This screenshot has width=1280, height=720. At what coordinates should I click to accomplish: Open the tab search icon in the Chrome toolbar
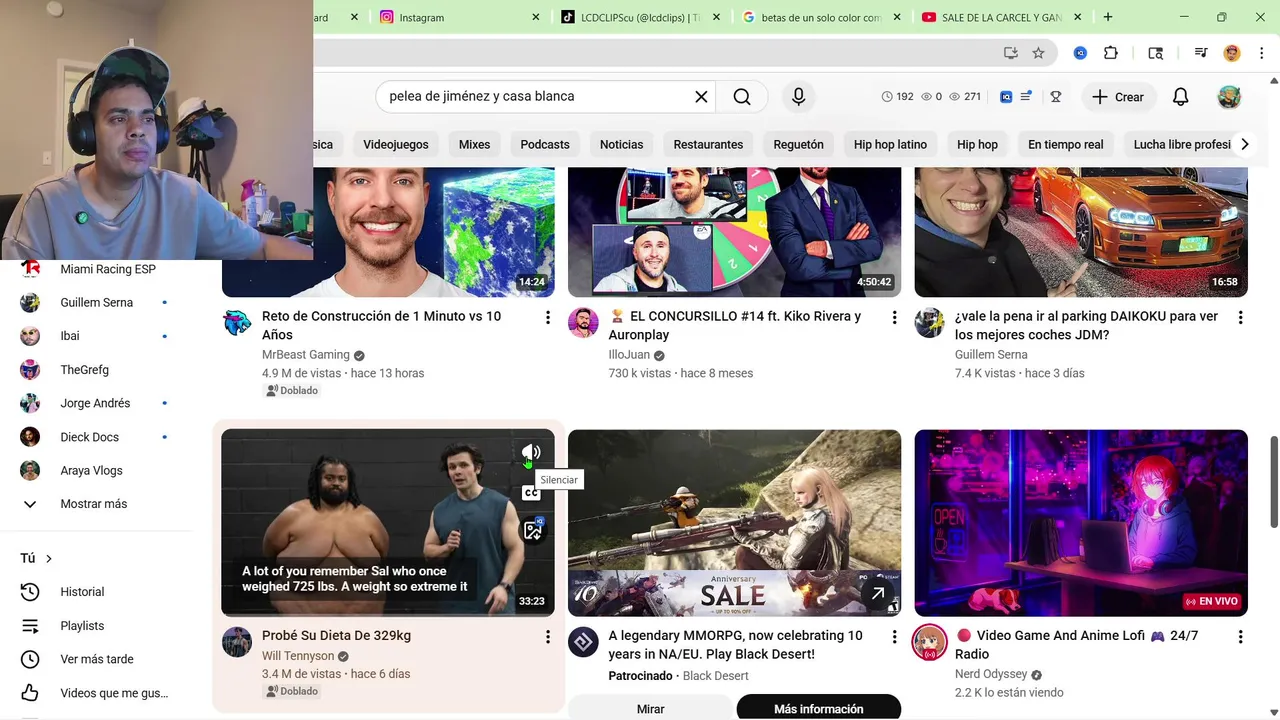point(1155,53)
